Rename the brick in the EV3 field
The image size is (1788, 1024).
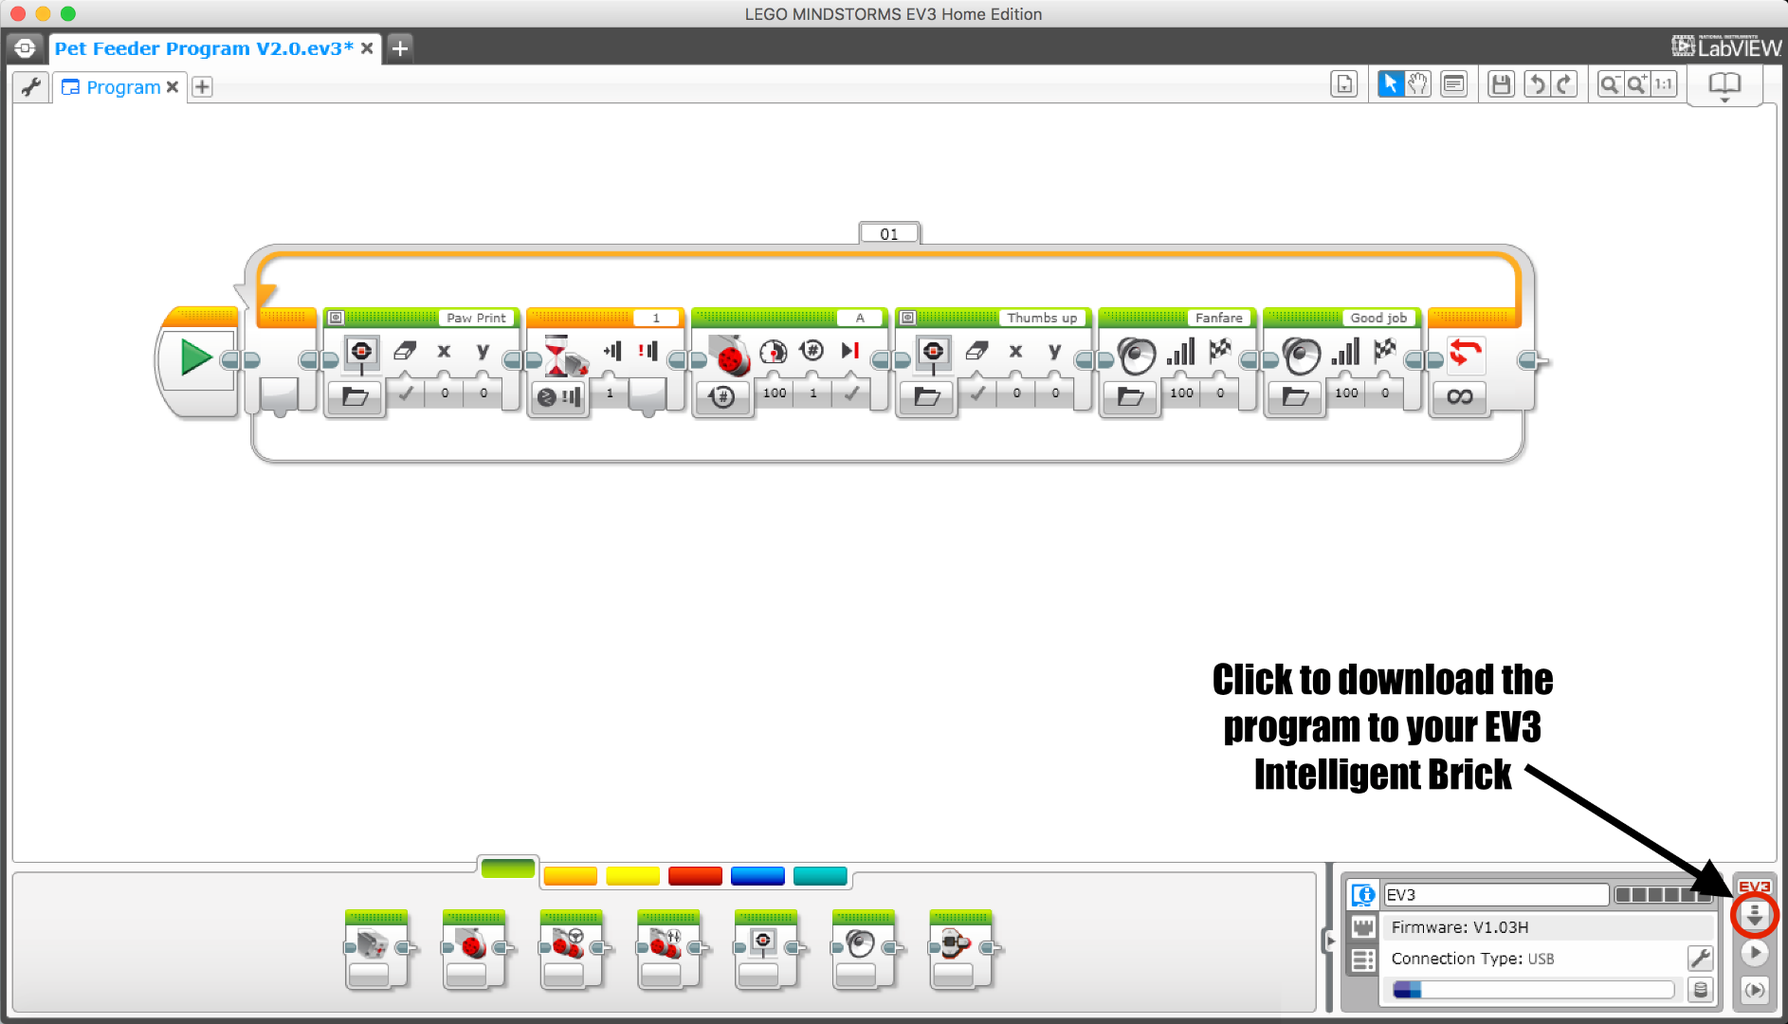[1496, 895]
